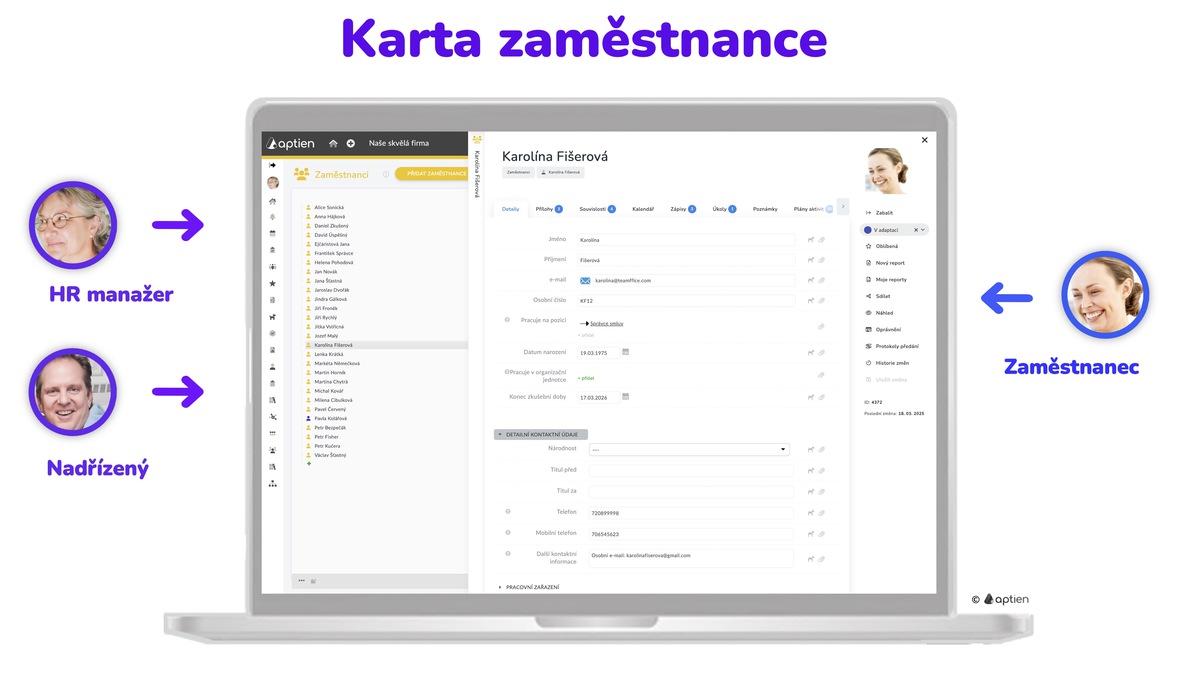Image resolution: width=1200 pixels, height=680 pixels.
Task: Click the Přidat zaměstnance button
Action: pyautogui.click(x=432, y=174)
